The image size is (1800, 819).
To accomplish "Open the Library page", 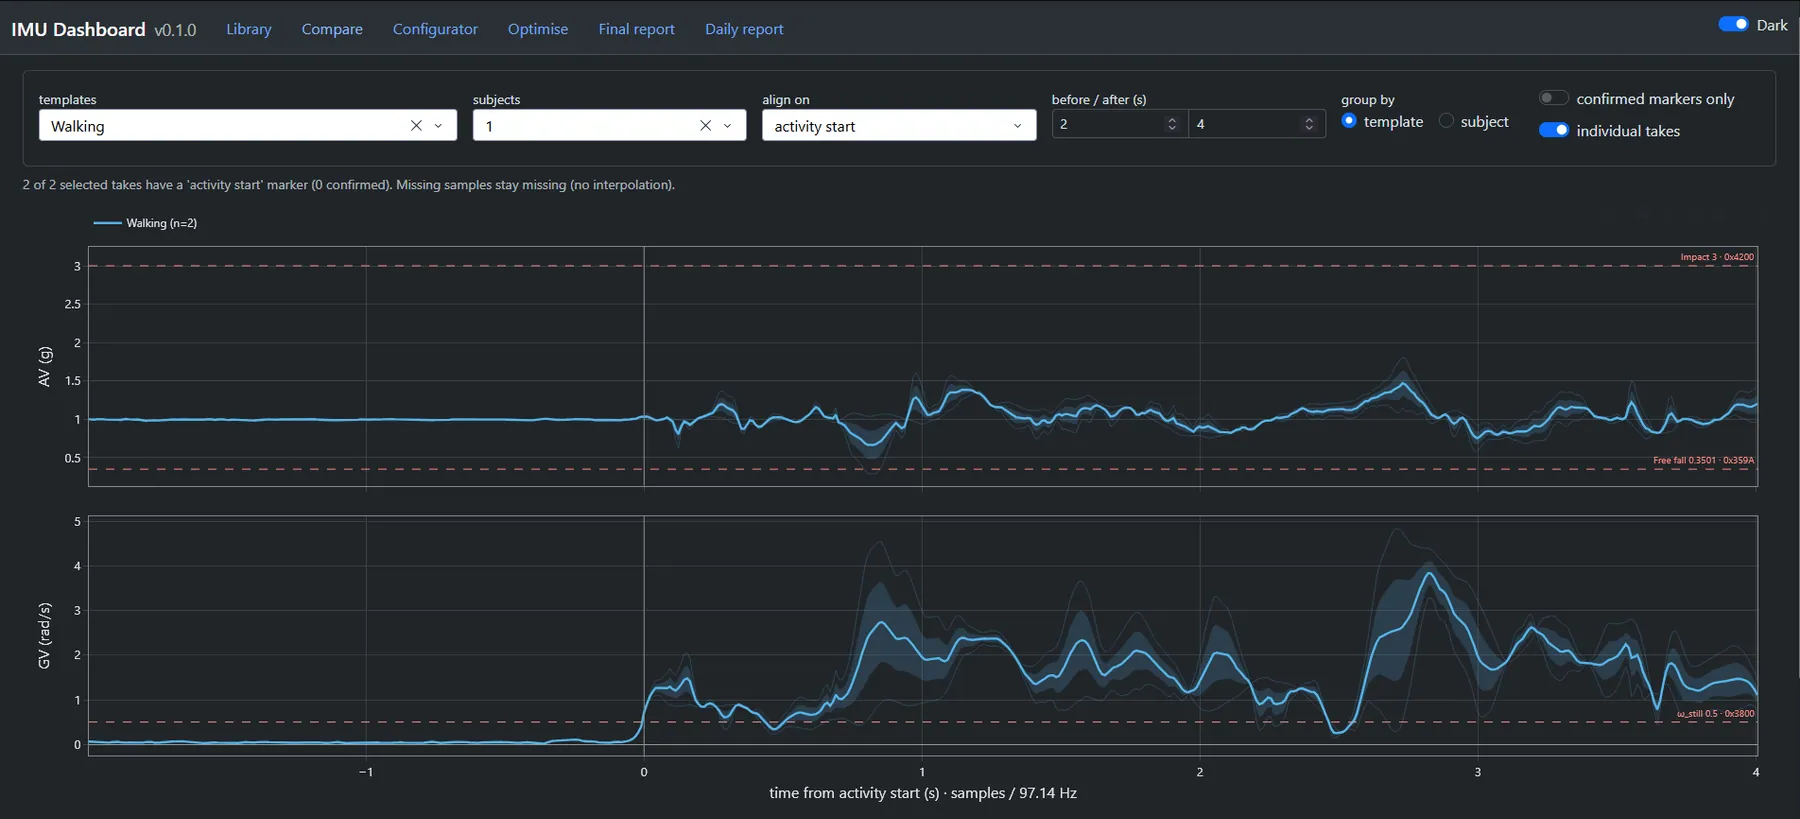I will click(249, 29).
